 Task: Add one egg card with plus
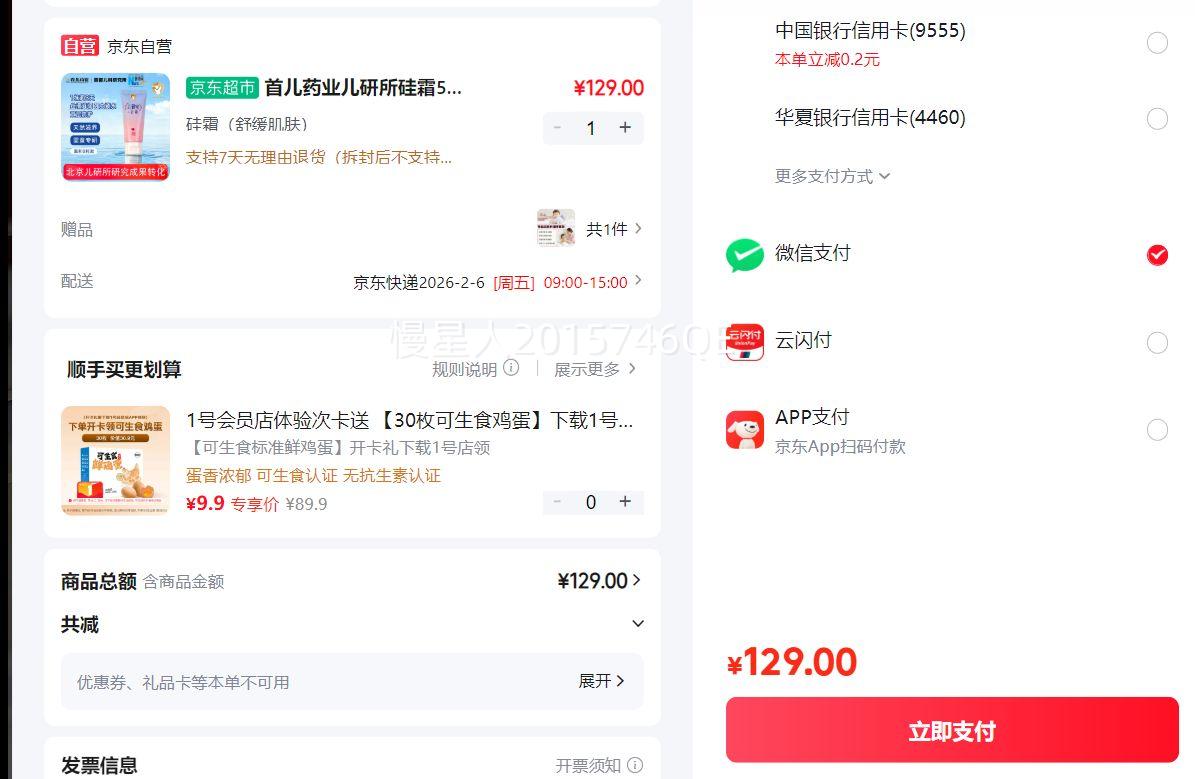pyautogui.click(x=625, y=502)
